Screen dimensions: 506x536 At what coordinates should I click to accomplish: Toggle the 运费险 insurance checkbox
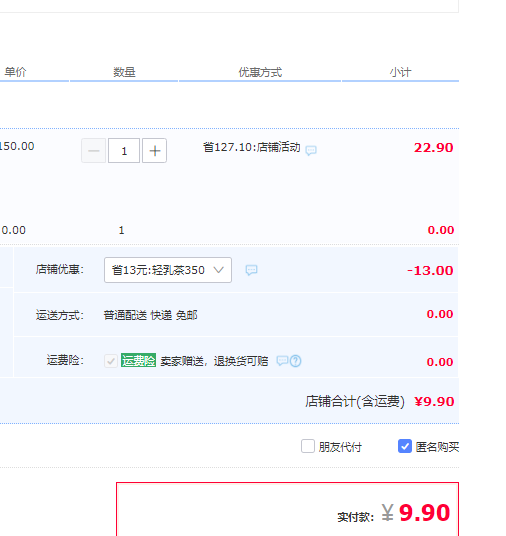[x=111, y=361]
